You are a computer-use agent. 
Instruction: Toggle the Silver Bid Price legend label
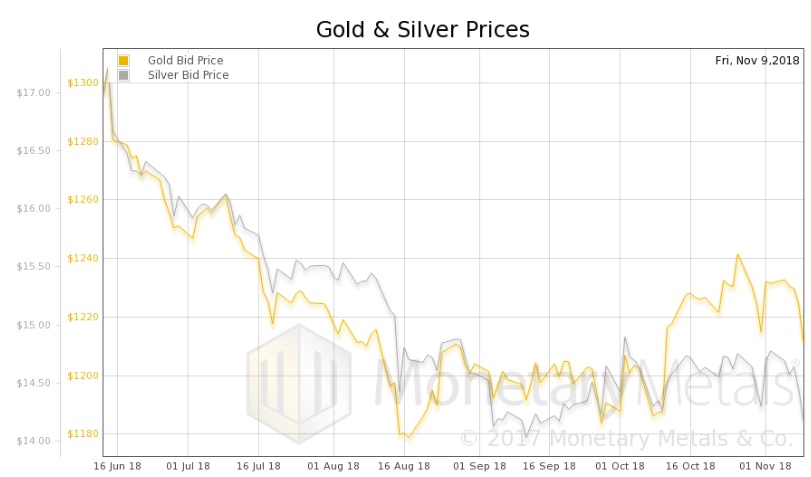(188, 75)
